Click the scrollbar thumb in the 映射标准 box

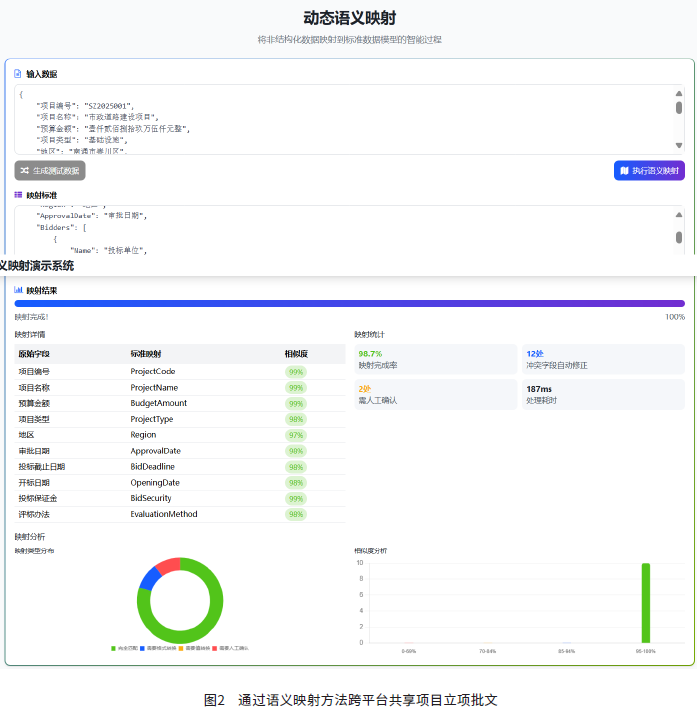tap(679, 237)
